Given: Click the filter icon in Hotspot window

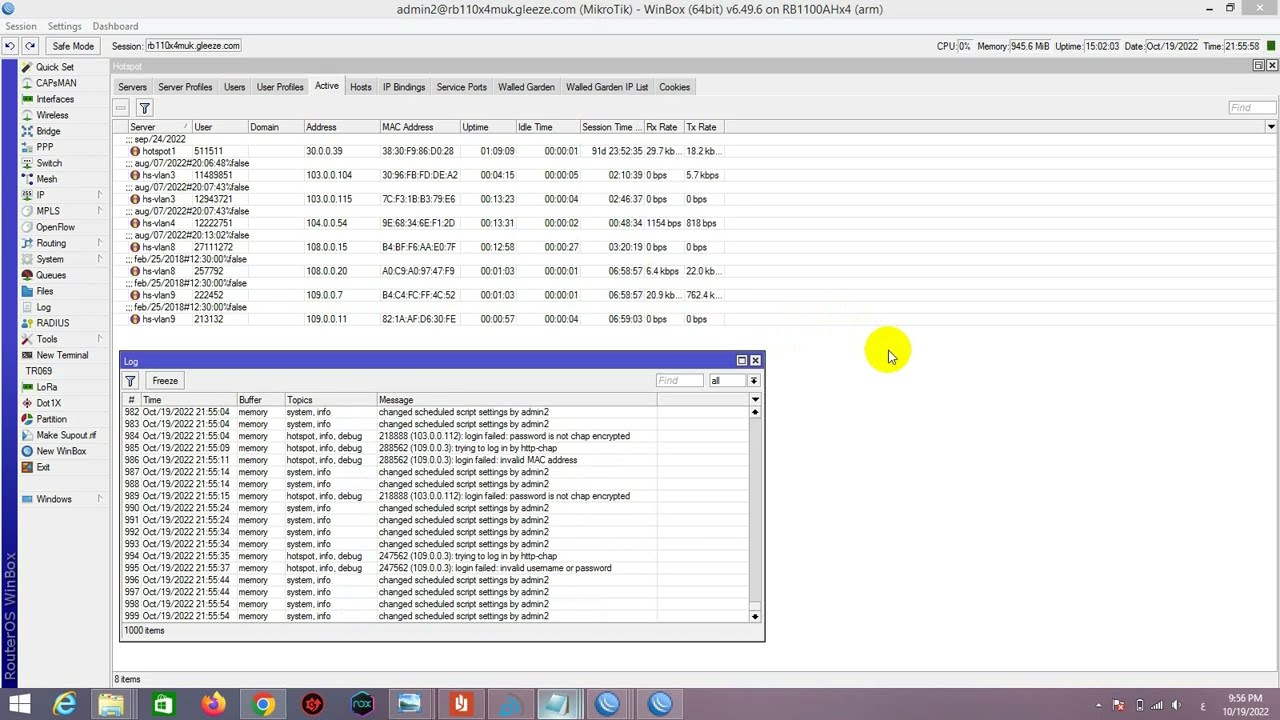Looking at the screenshot, I should 144,108.
